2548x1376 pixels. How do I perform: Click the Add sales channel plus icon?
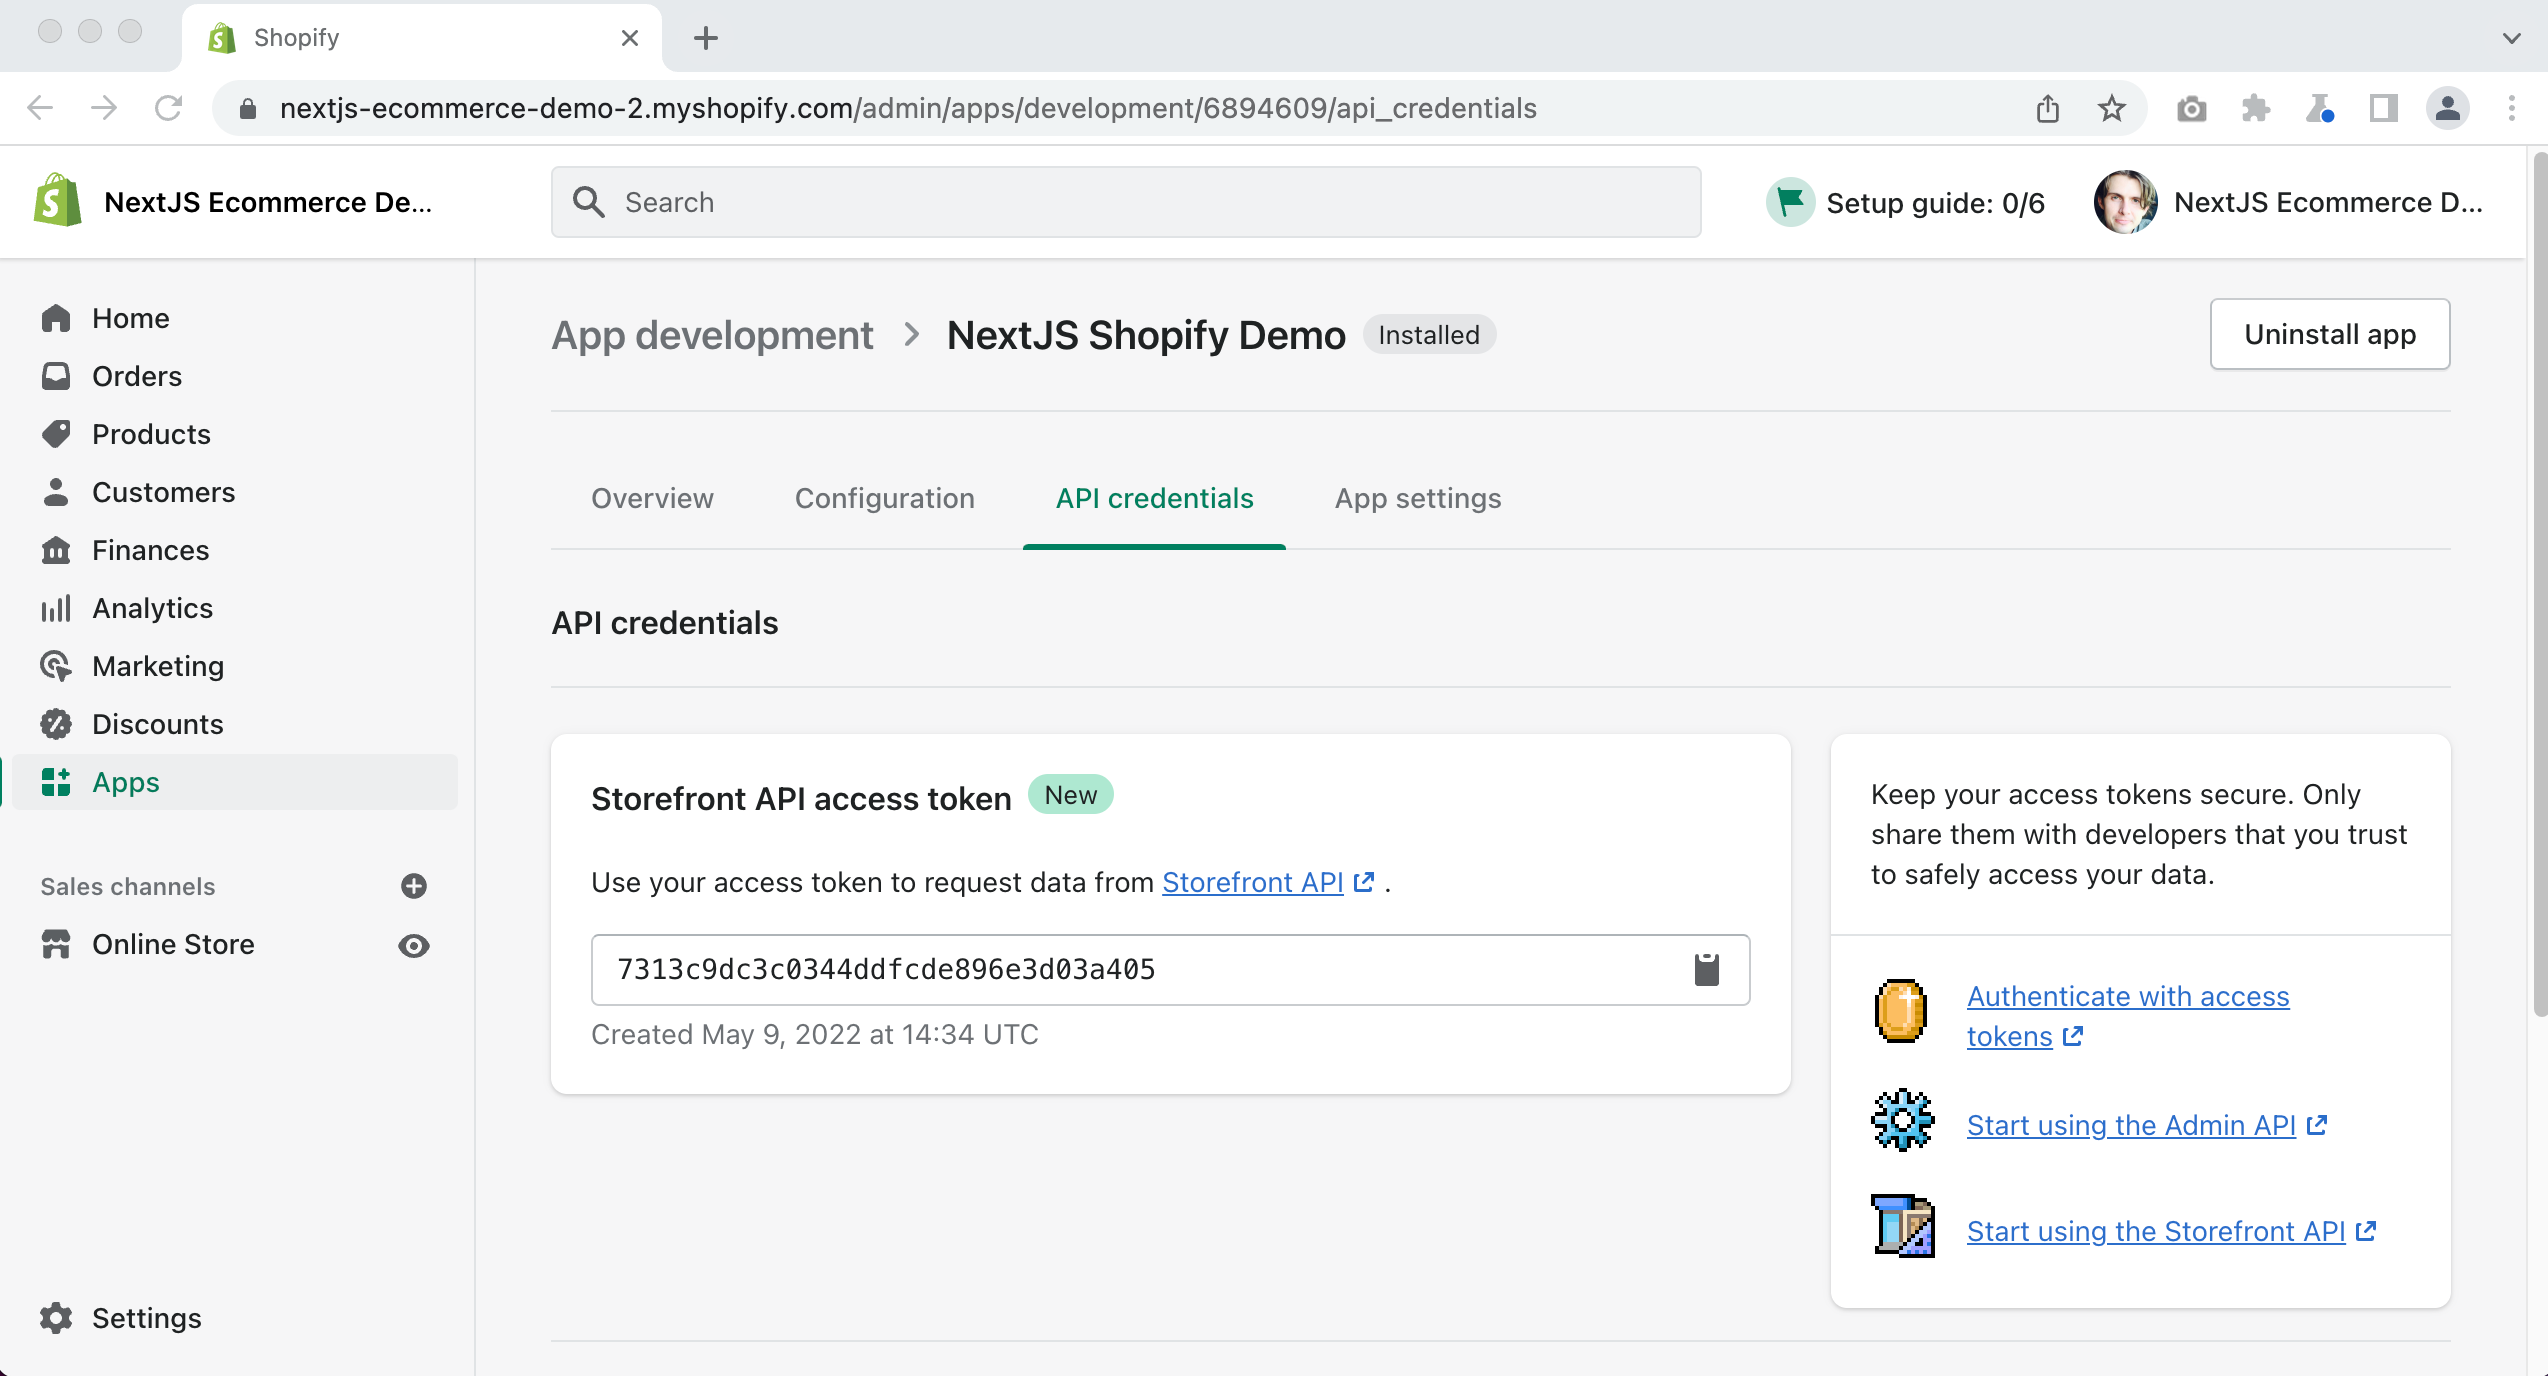[413, 886]
